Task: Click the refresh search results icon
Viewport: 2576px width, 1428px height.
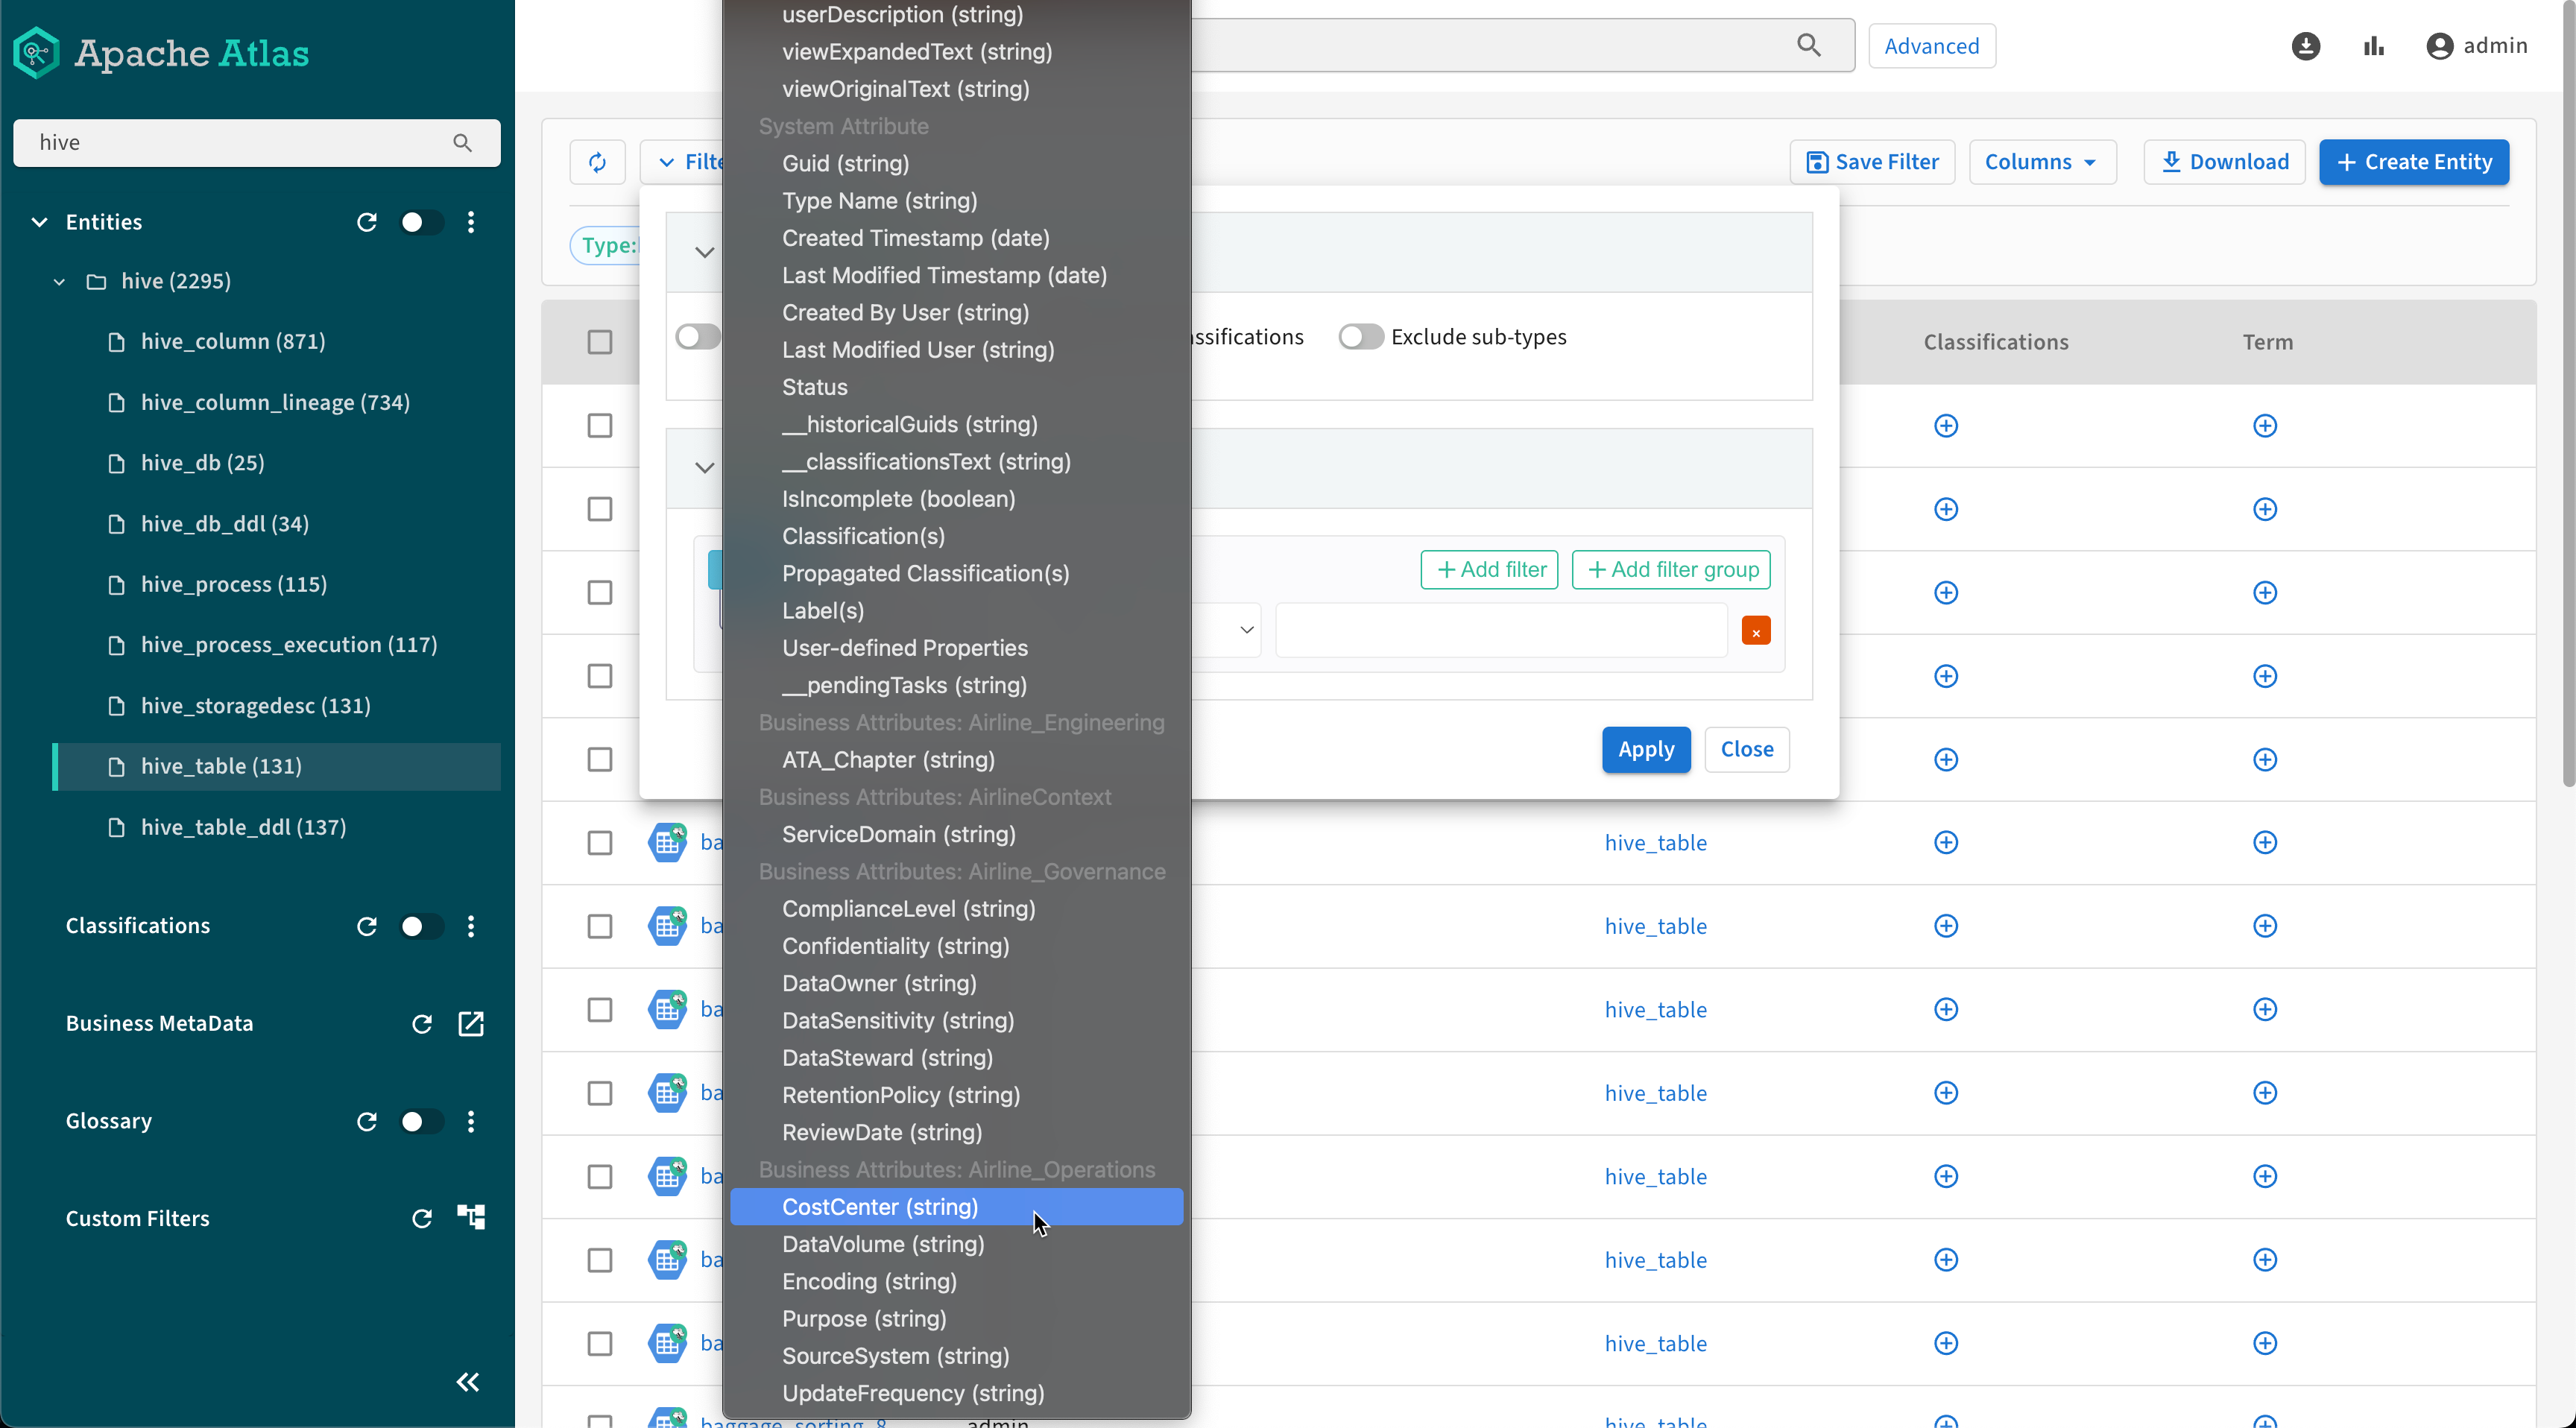Action: pos(597,162)
